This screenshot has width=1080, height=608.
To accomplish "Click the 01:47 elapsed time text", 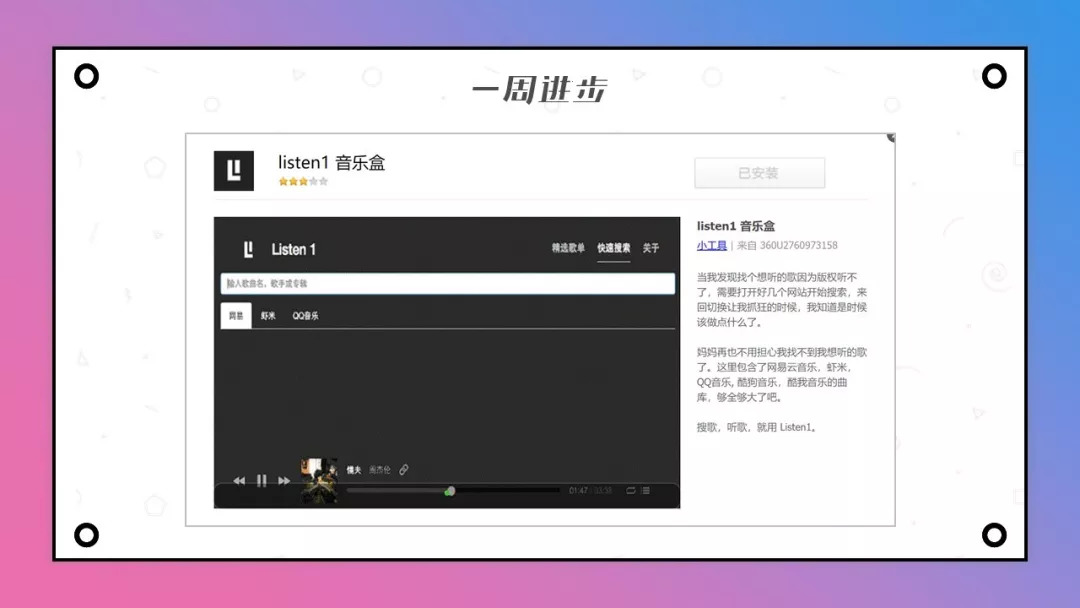I will (x=578, y=491).
